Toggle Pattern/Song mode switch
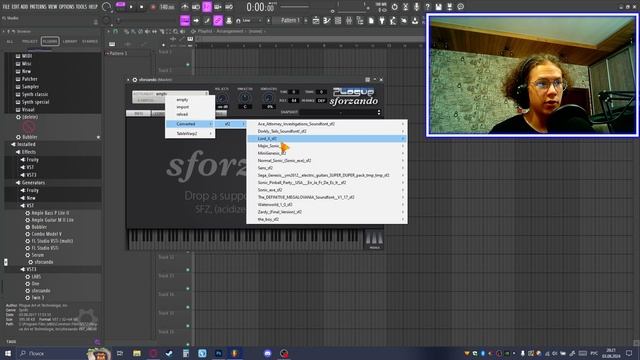The height and width of the screenshot is (360, 640). click(x=120, y=6)
